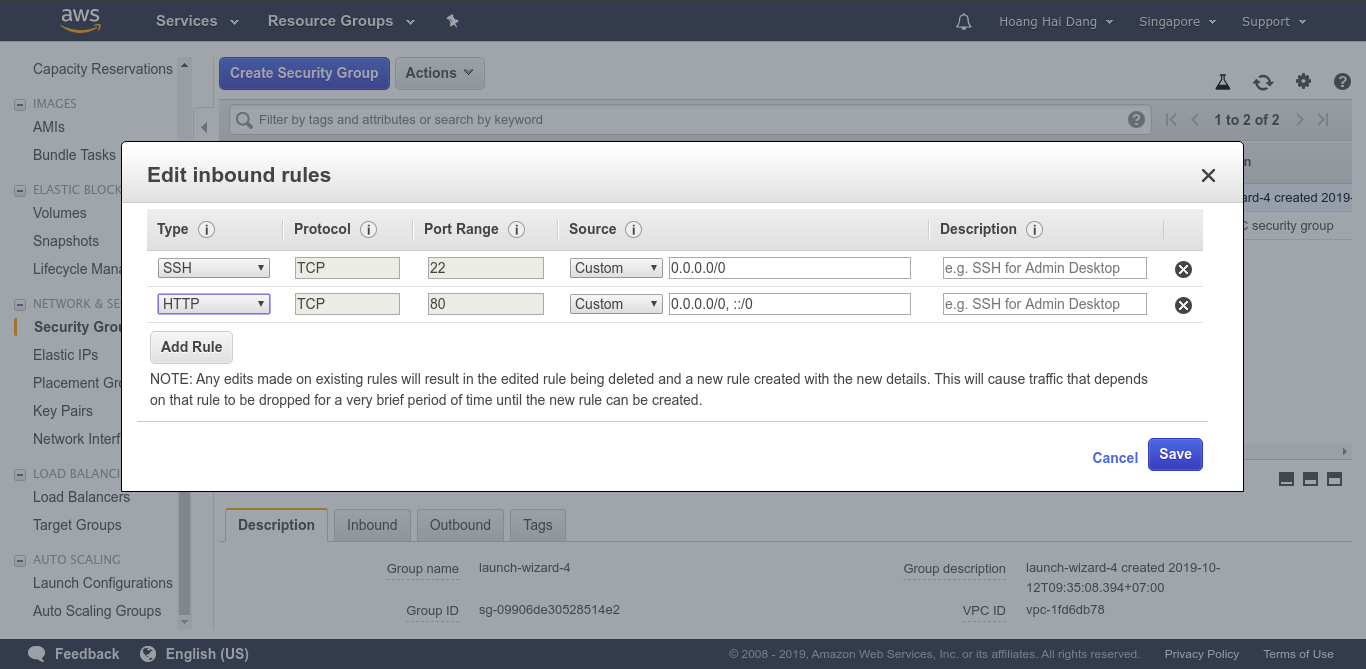Open the Singapore region menu

click(x=1177, y=21)
